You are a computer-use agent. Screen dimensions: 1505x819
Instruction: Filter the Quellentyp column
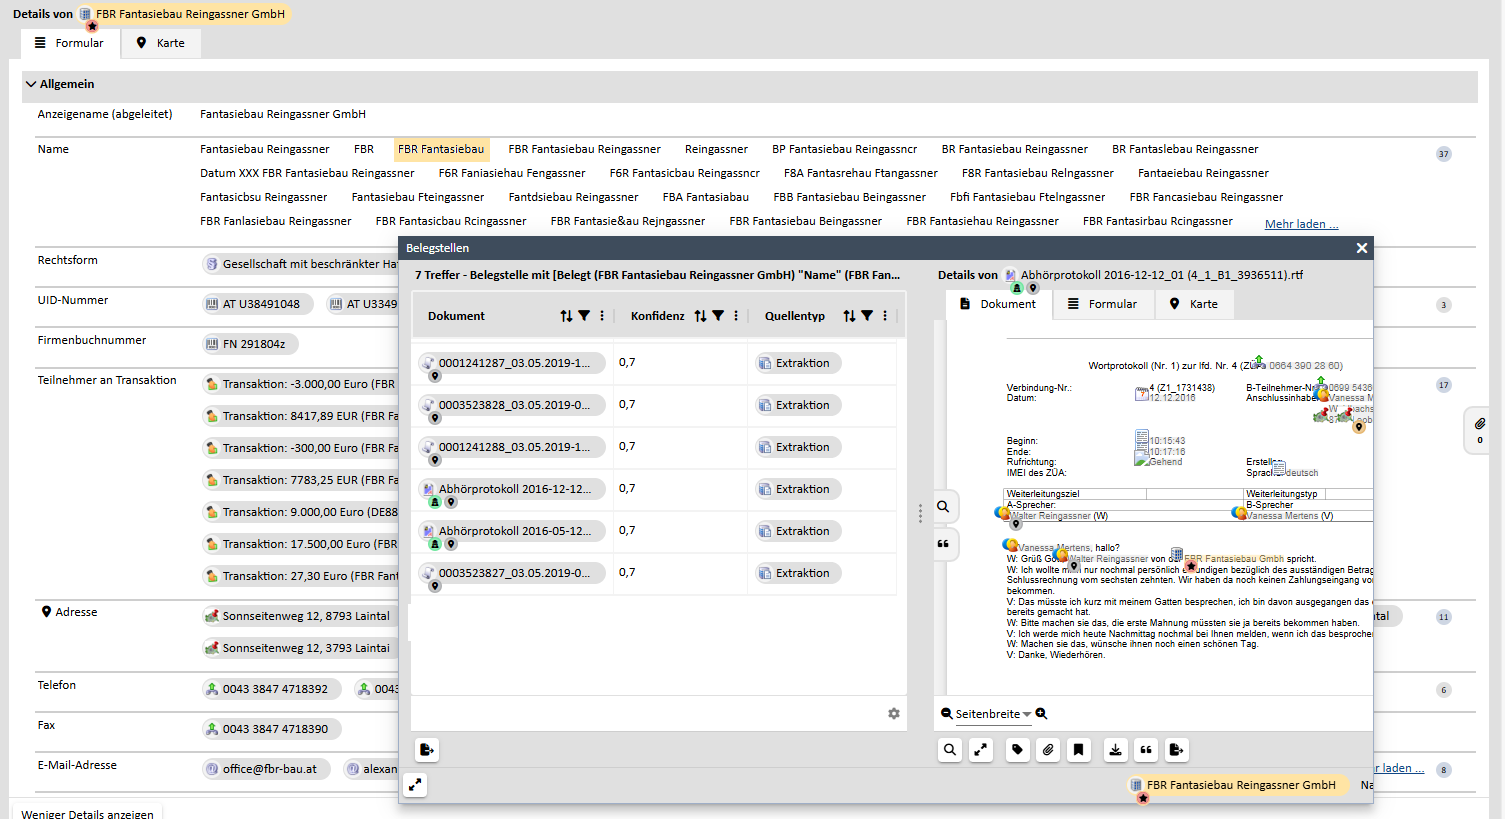tap(867, 316)
